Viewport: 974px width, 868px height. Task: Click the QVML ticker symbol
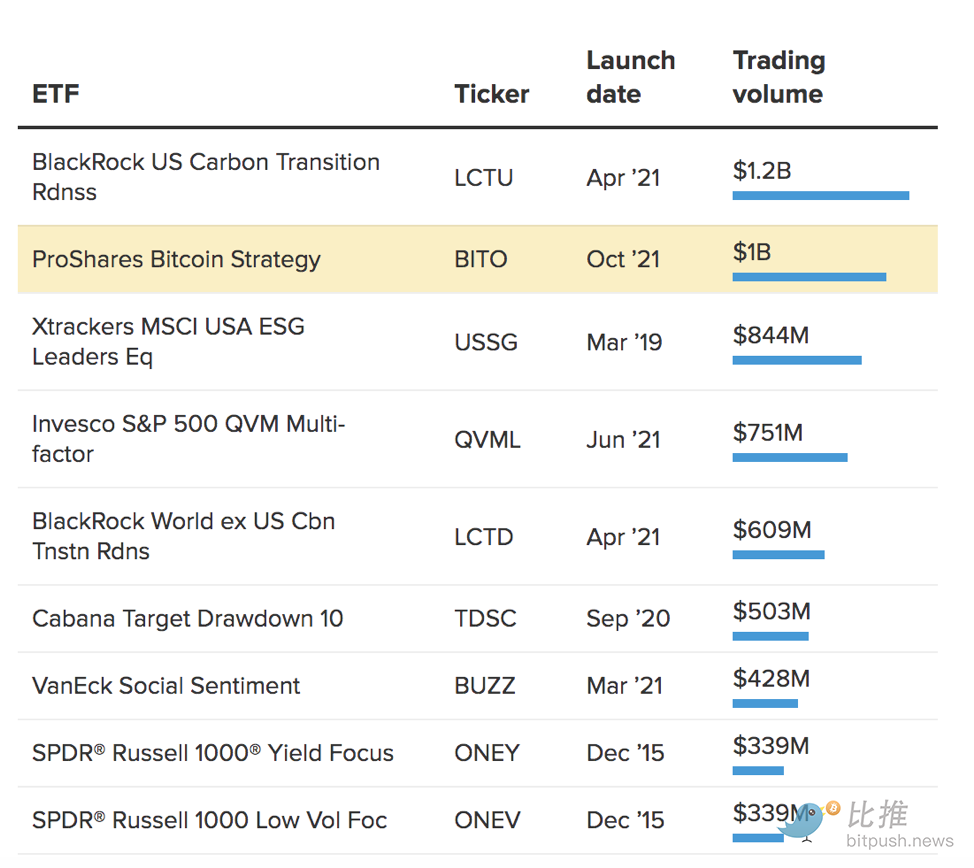click(x=487, y=439)
